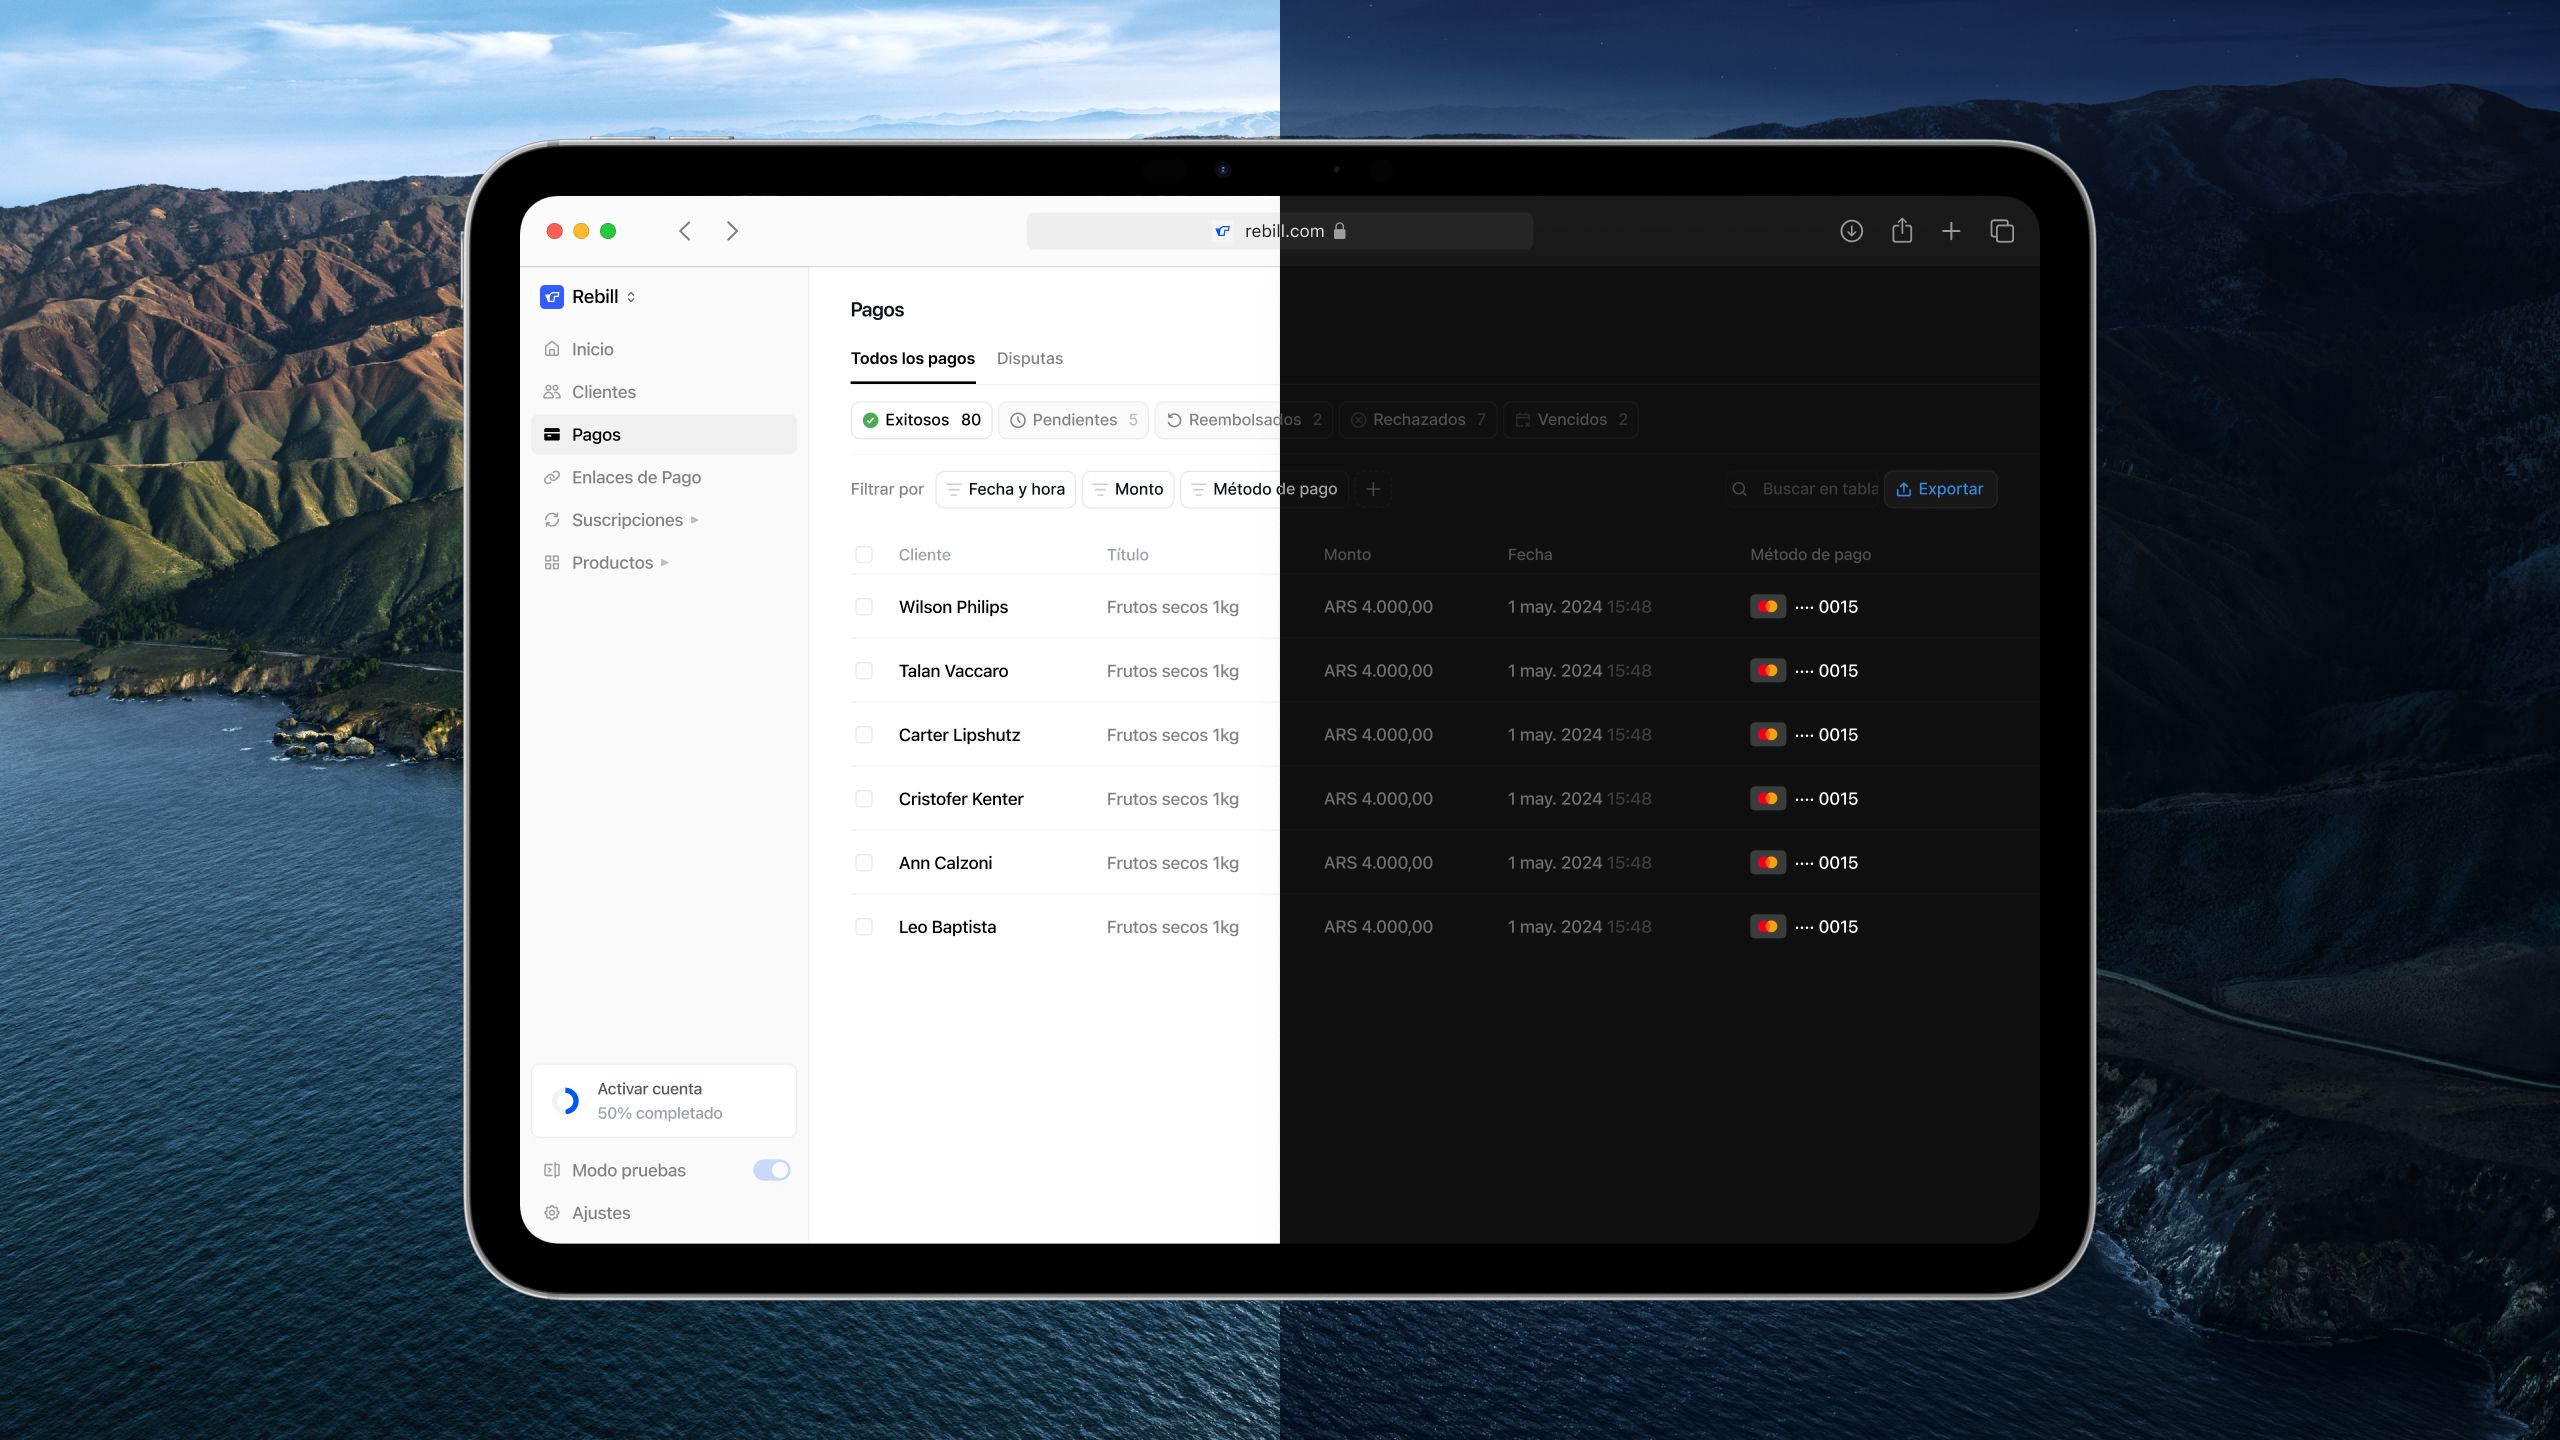Click the browser downloads icon
Viewport: 2560px width, 1440px height.
[x=1851, y=231]
